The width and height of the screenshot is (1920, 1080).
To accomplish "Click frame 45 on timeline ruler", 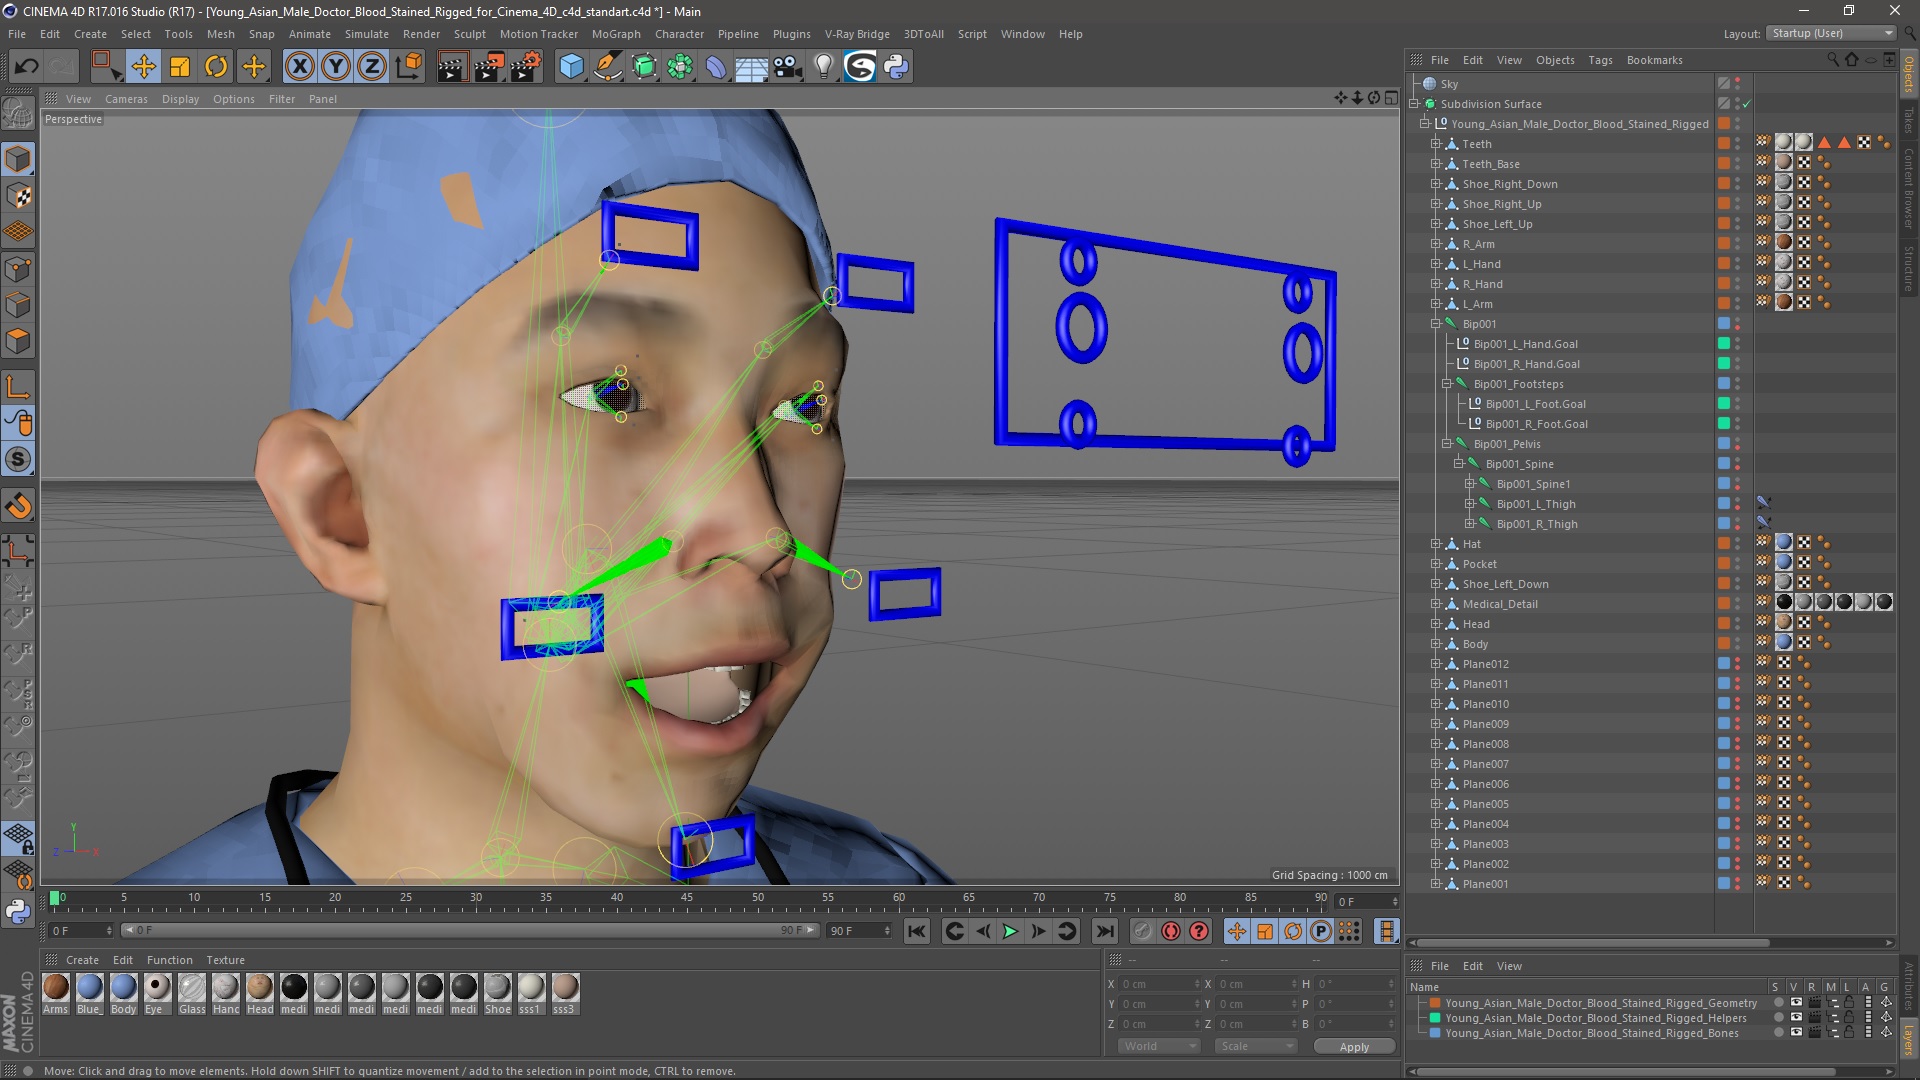I will (x=687, y=898).
